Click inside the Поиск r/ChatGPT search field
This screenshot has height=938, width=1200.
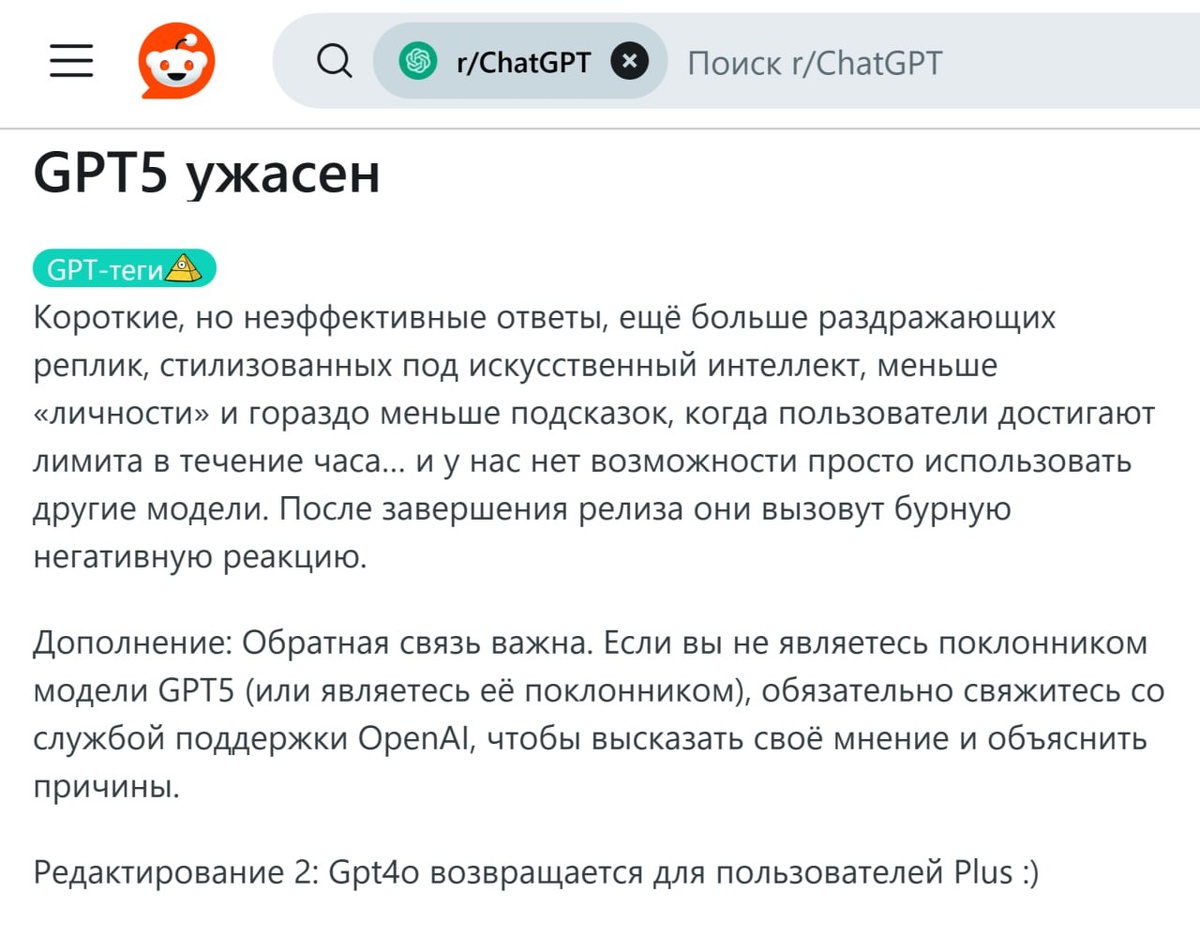pyautogui.click(x=815, y=62)
